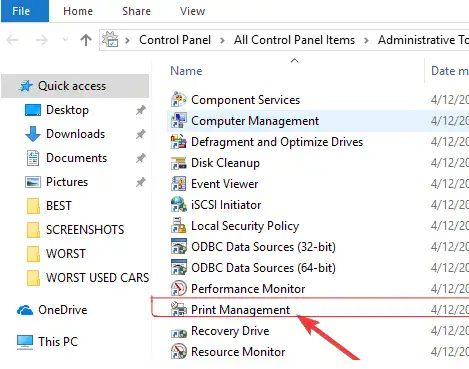Sort by the Name column header
This screenshot has height=369, width=469.
[186, 71]
